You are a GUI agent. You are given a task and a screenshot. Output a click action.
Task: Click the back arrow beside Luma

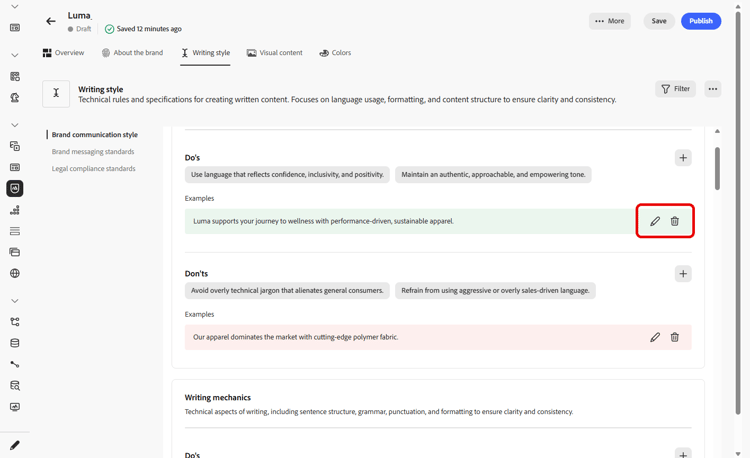point(51,21)
